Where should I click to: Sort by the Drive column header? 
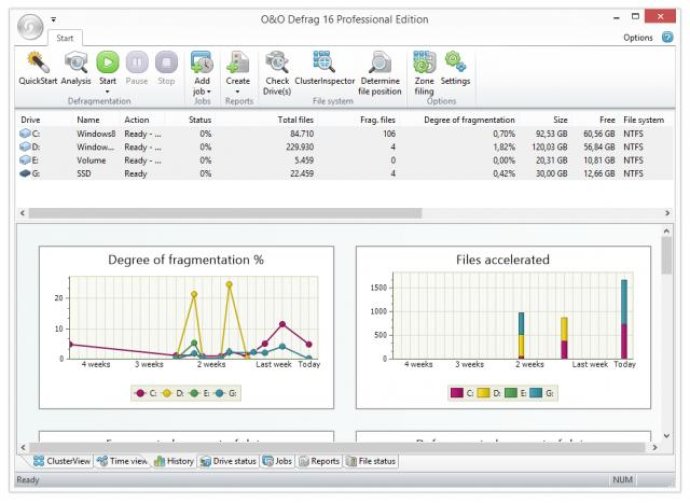[30, 120]
